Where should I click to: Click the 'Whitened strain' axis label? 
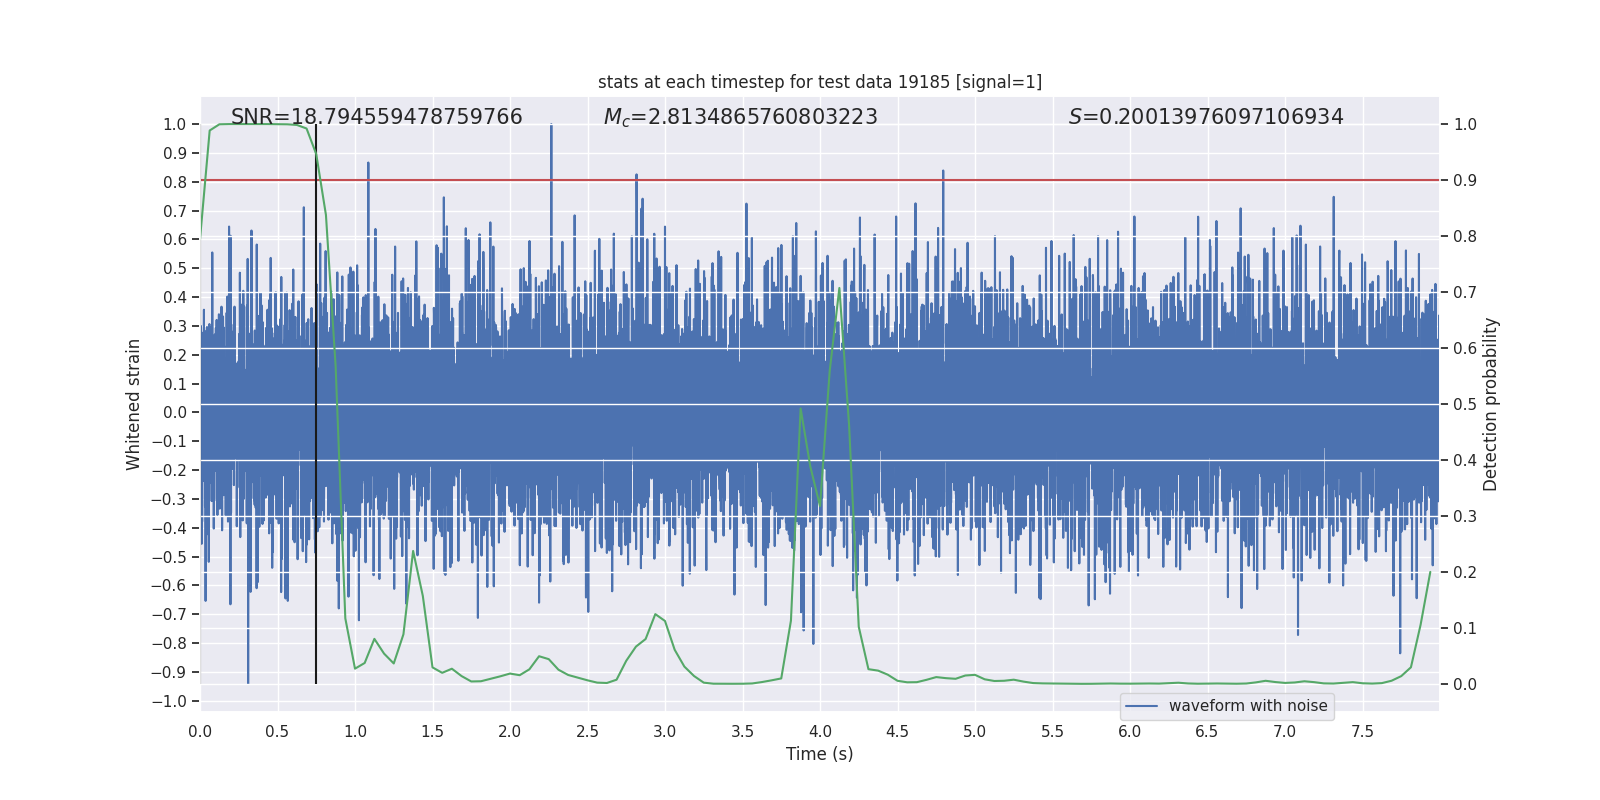[x=134, y=404]
